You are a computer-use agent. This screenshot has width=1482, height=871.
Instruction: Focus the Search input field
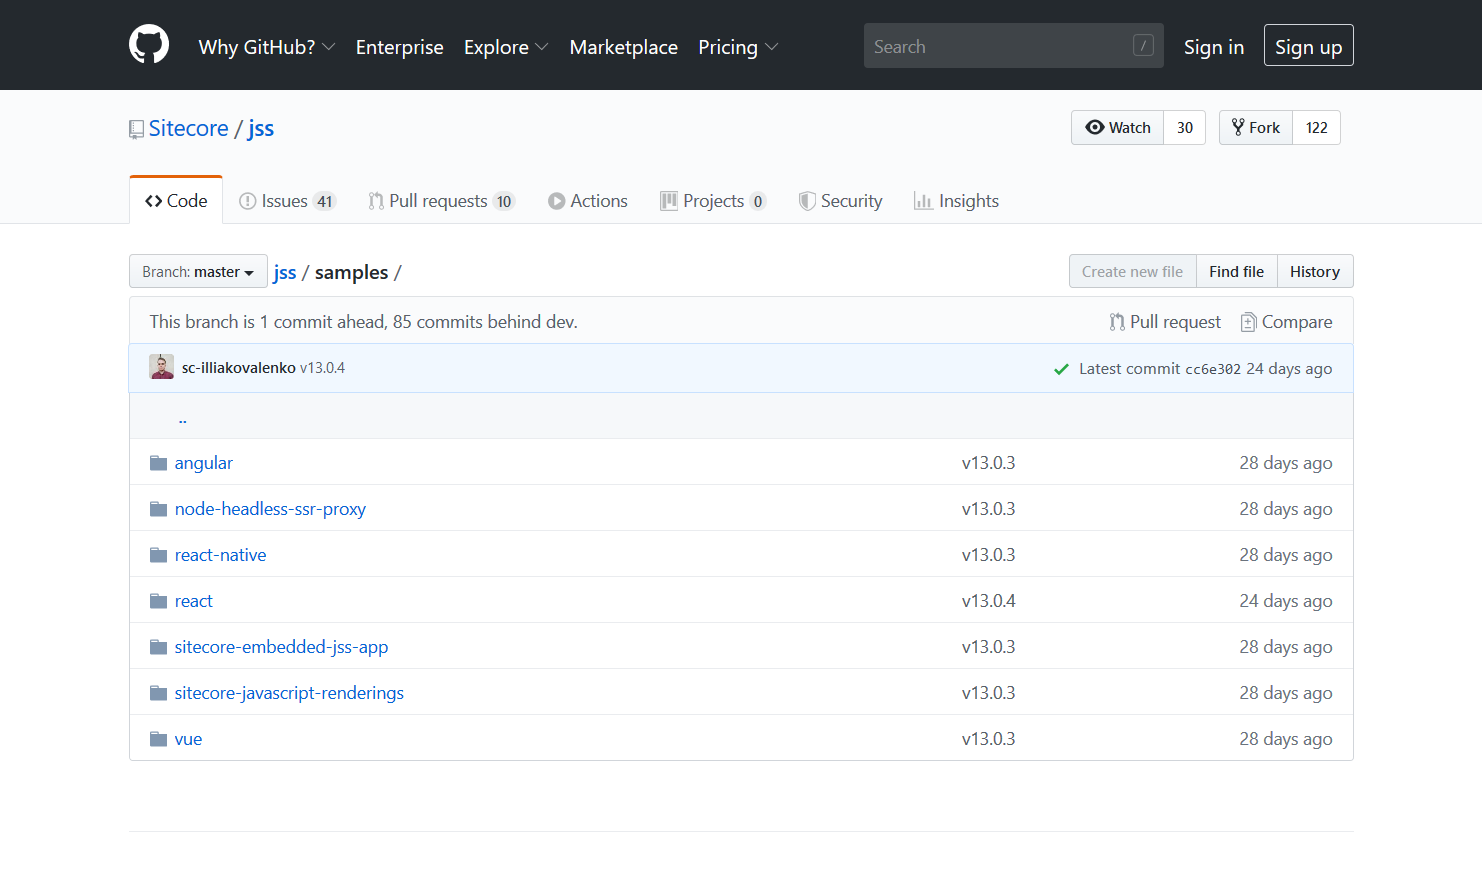point(1014,46)
